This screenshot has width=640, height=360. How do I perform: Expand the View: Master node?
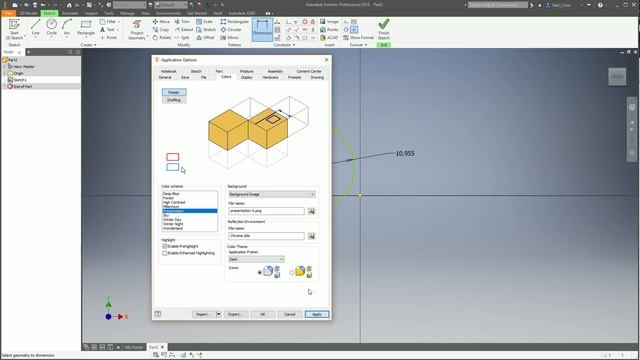pos(5,67)
